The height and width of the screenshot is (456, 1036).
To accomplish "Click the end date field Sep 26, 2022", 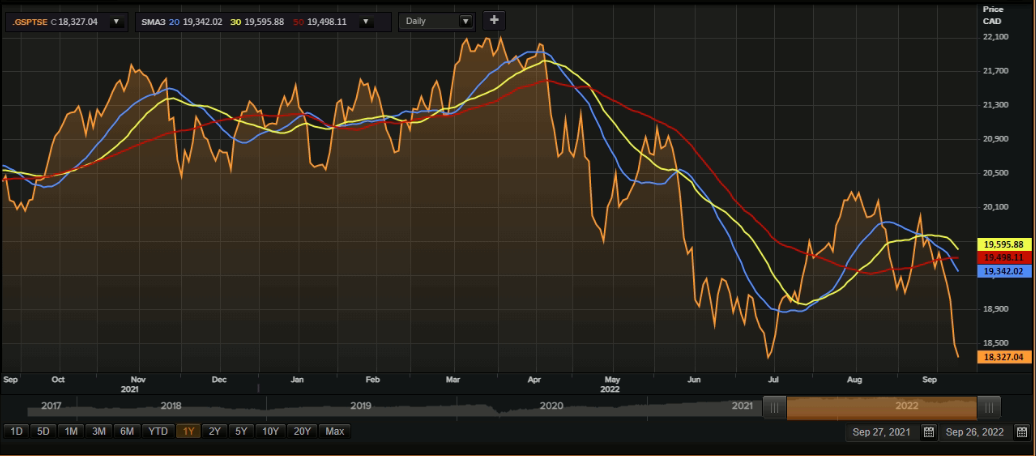I will (x=976, y=432).
